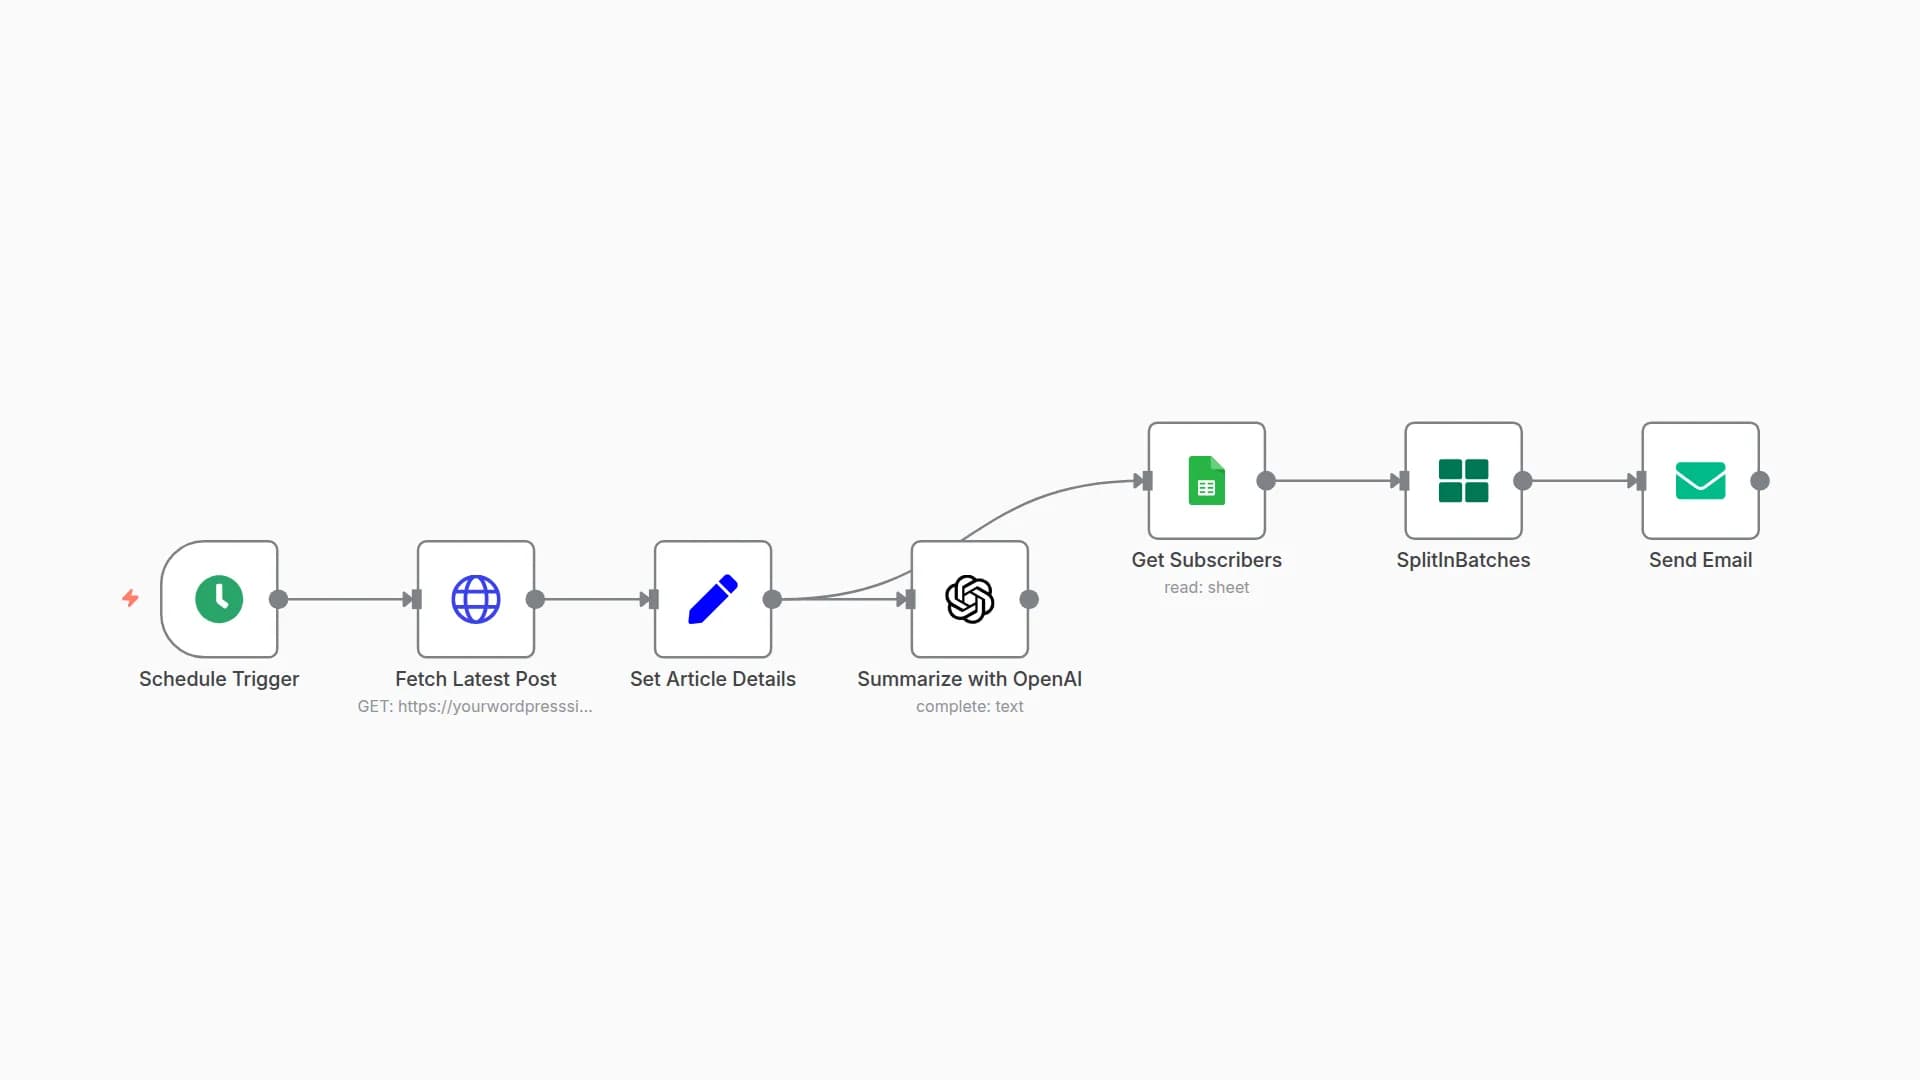The image size is (1920, 1080).
Task: Click the GET URL subtitle under Fetch Latest Post
Action: pyautogui.click(x=475, y=706)
